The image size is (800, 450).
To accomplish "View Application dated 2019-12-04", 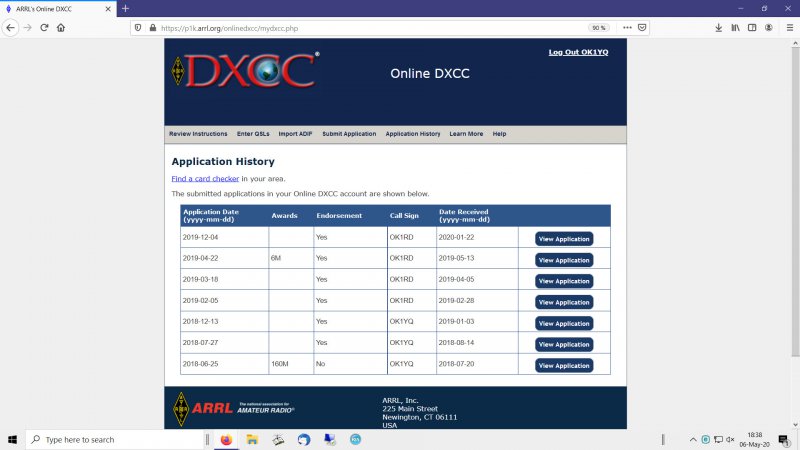I will (564, 239).
